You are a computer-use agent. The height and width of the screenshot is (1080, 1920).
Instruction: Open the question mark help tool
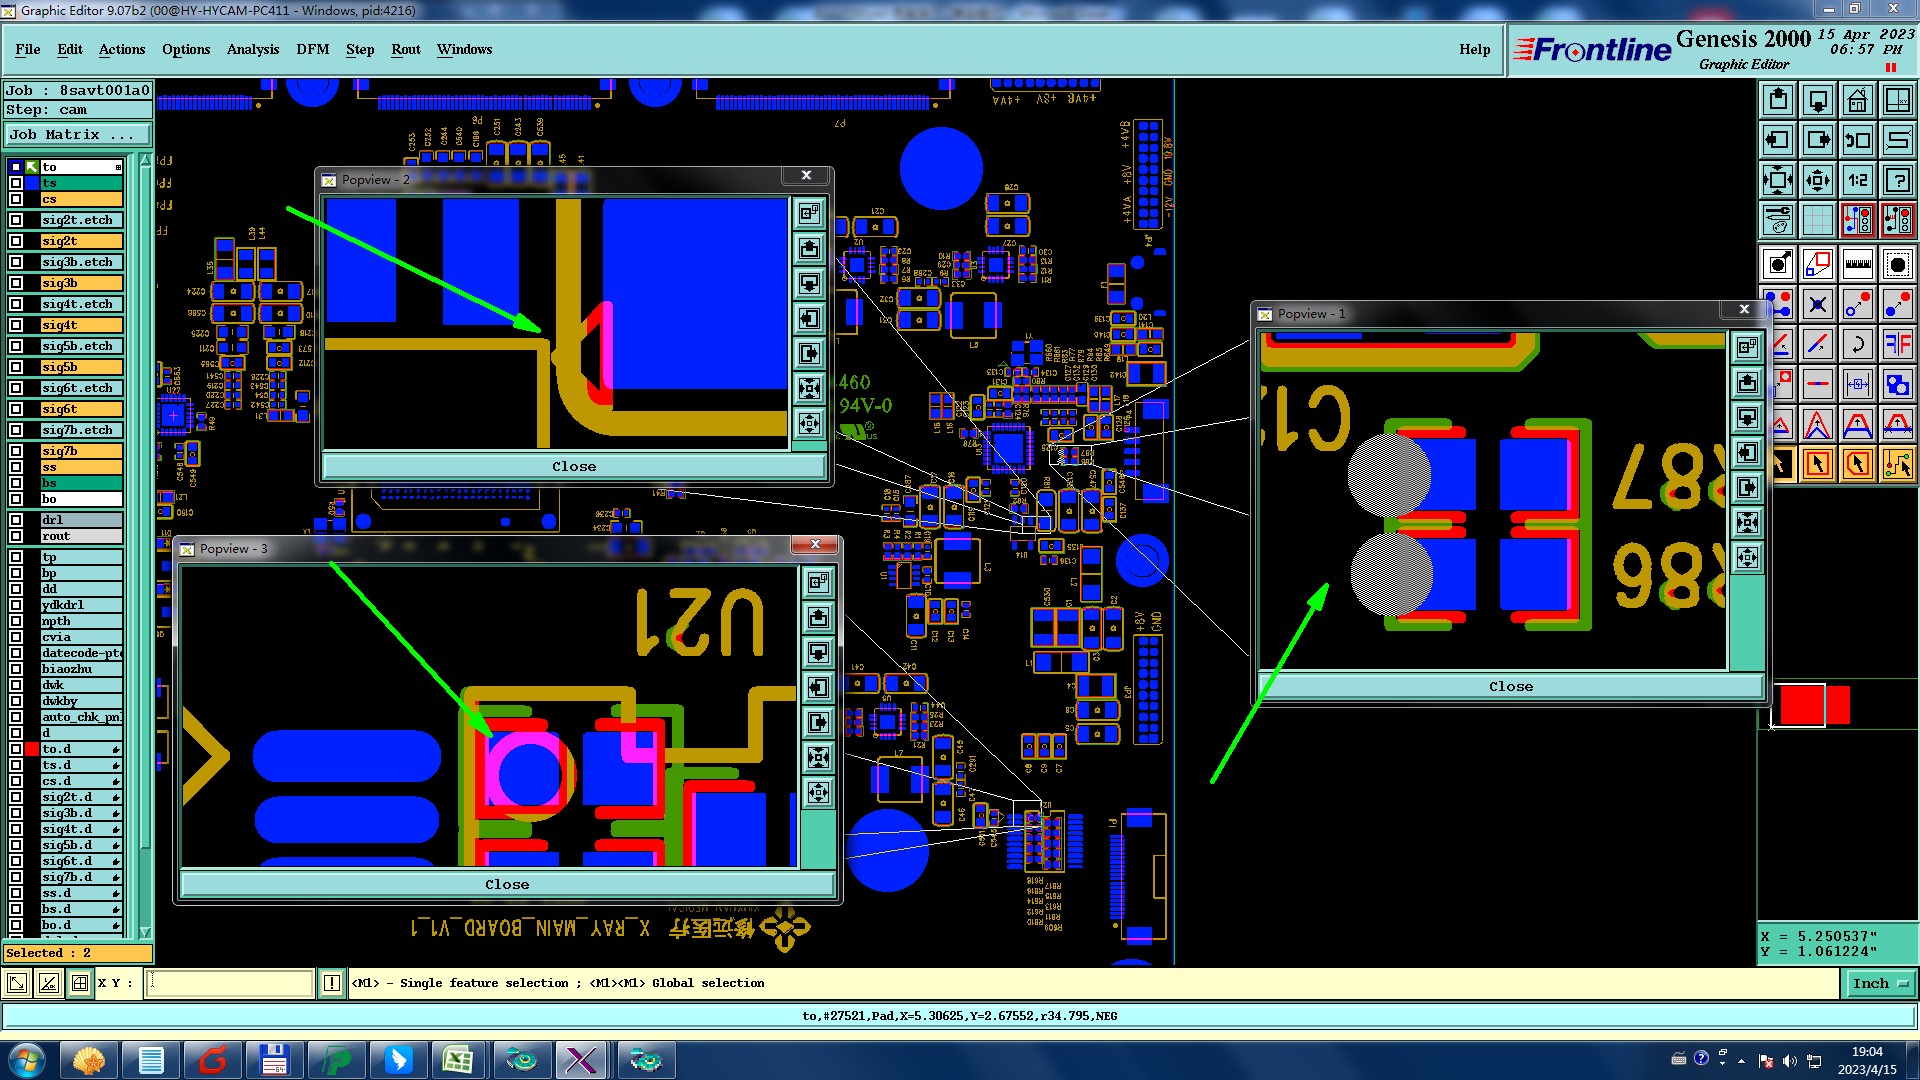tap(1897, 180)
